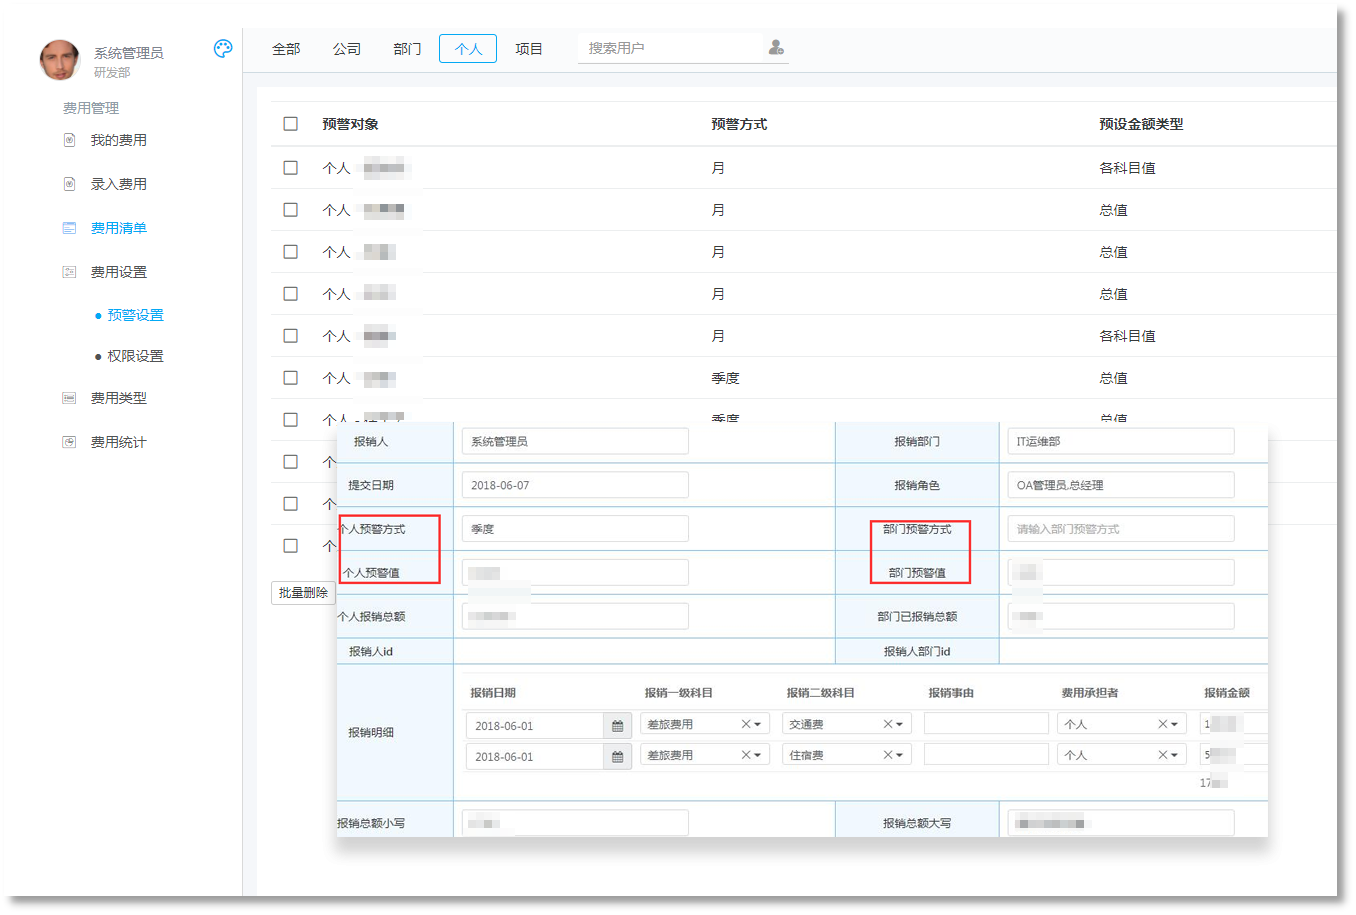Click the 预设金额类型 column header
The image size is (1356, 915).
pyautogui.click(x=1141, y=124)
